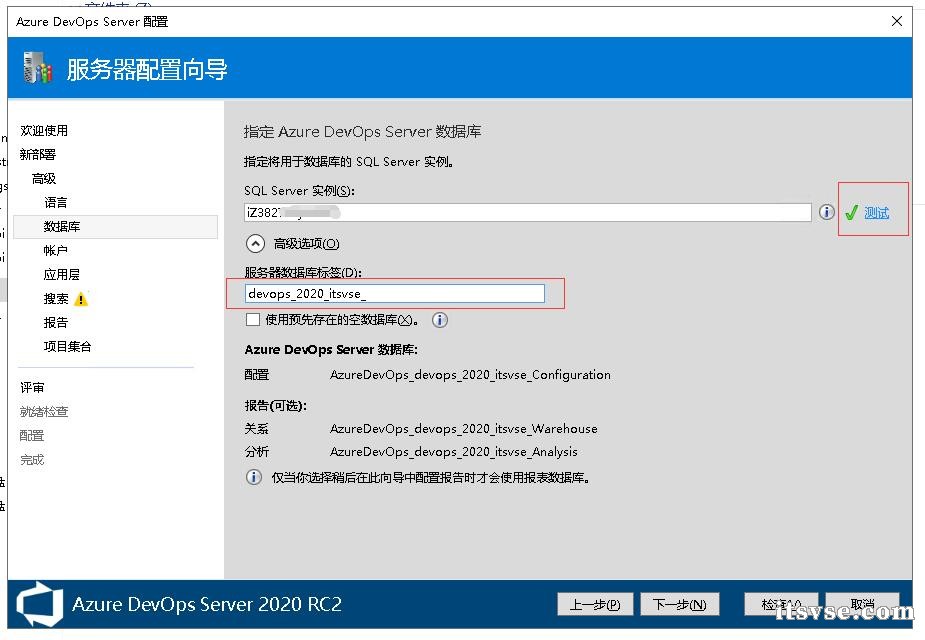Click the info icon before the reporting databases note
925x640 pixels.
254,477
